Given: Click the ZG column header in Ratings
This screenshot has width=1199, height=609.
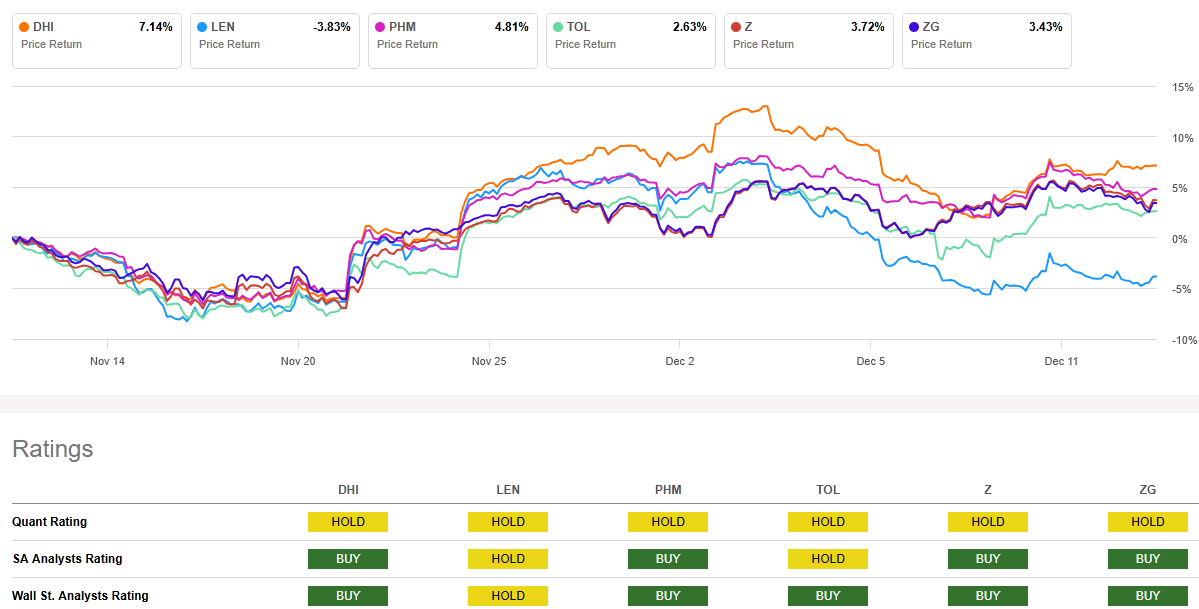Looking at the screenshot, I should pyautogui.click(x=1148, y=490).
